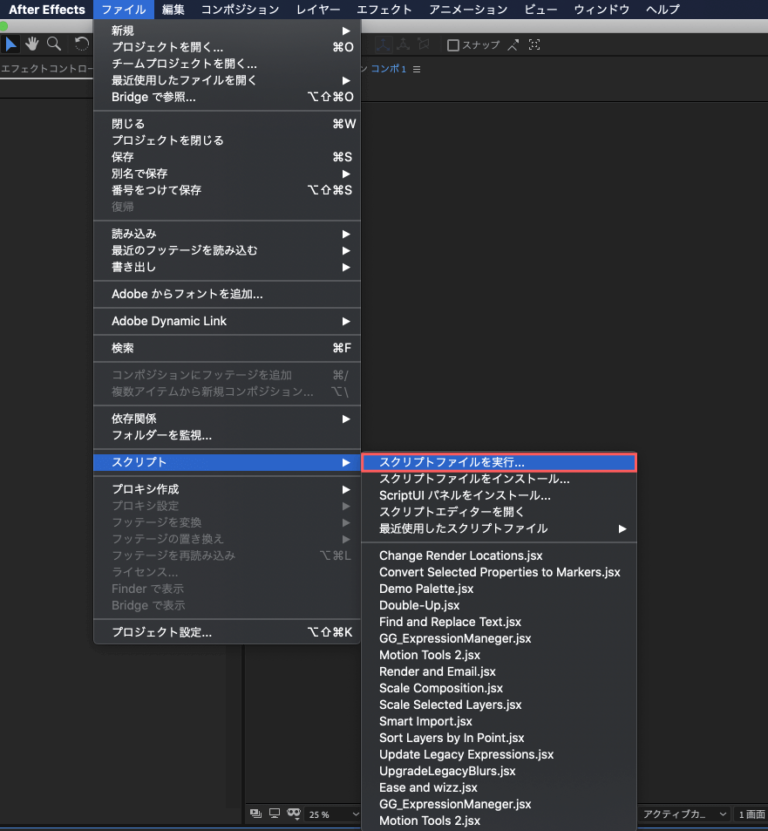Expand the 依存関係 submenu
The width and height of the screenshot is (768, 831).
(227, 419)
